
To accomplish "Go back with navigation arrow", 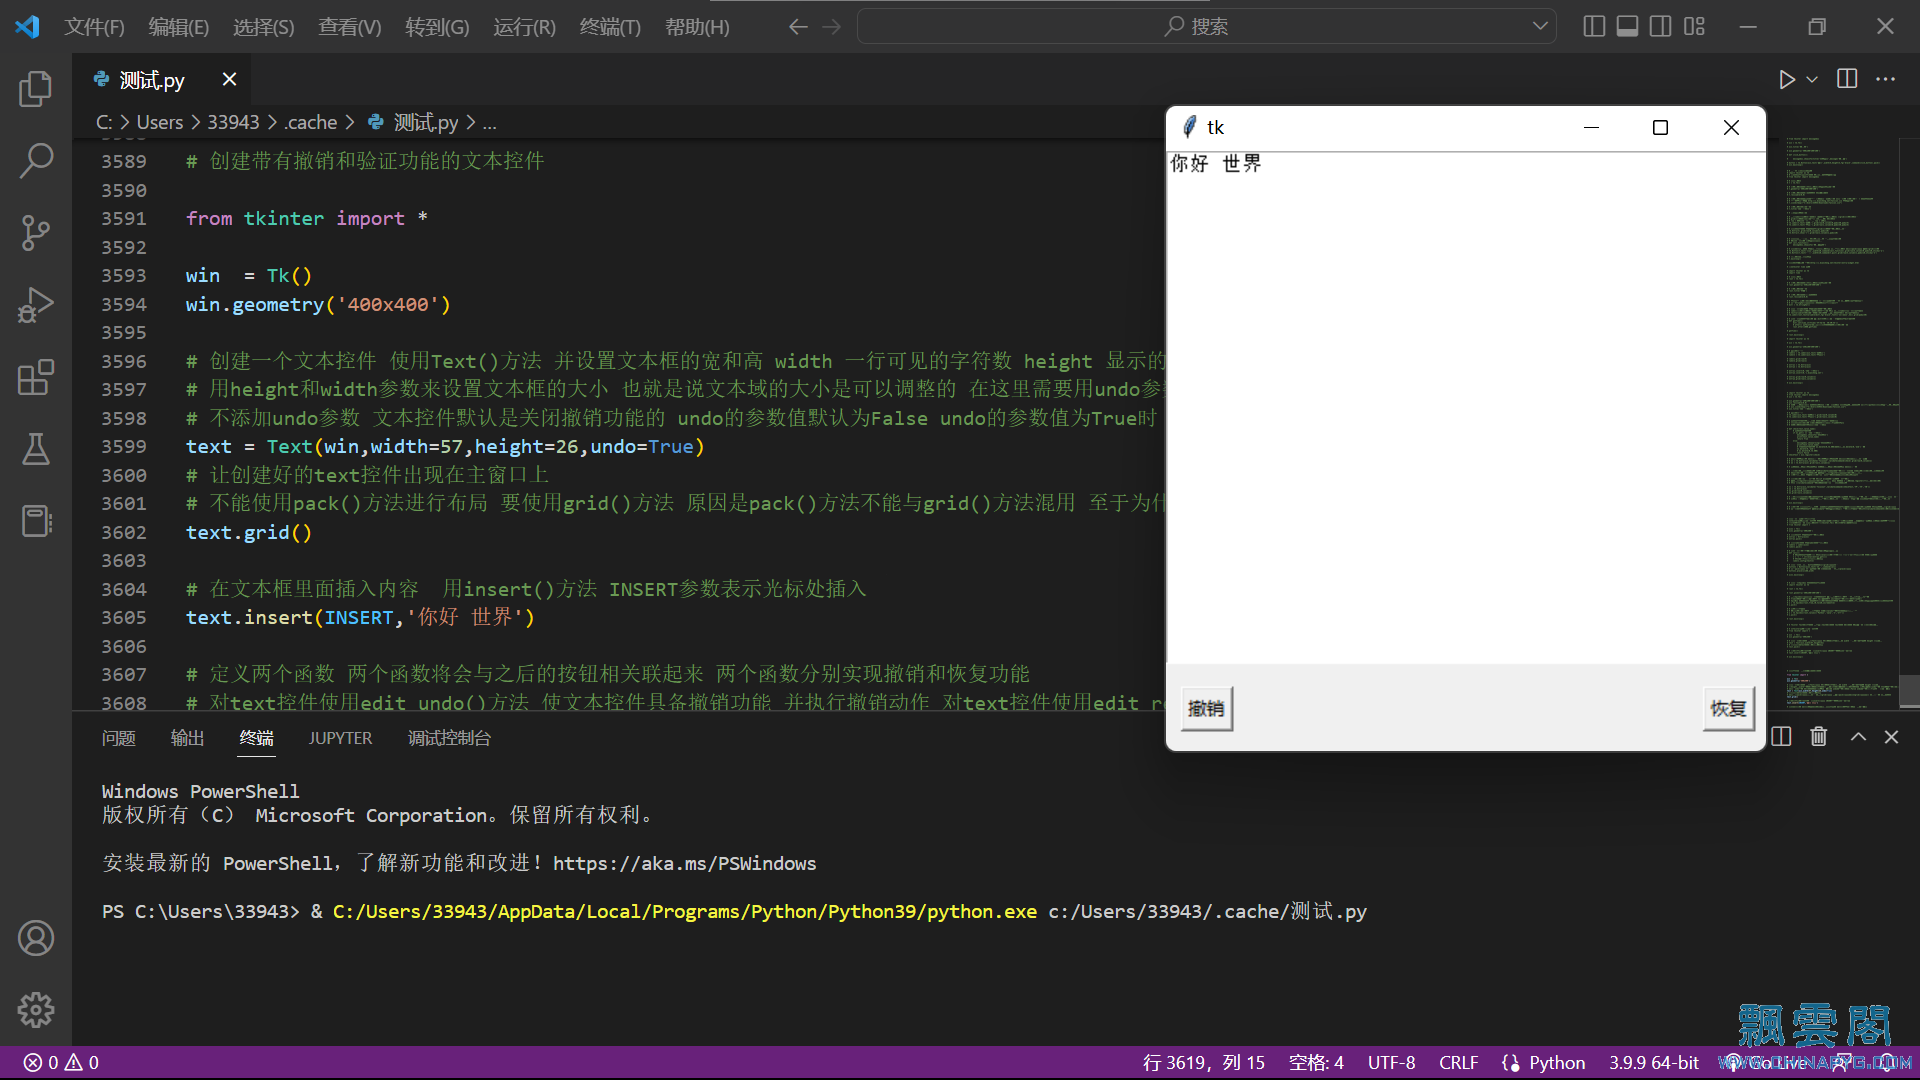I will coord(798,27).
